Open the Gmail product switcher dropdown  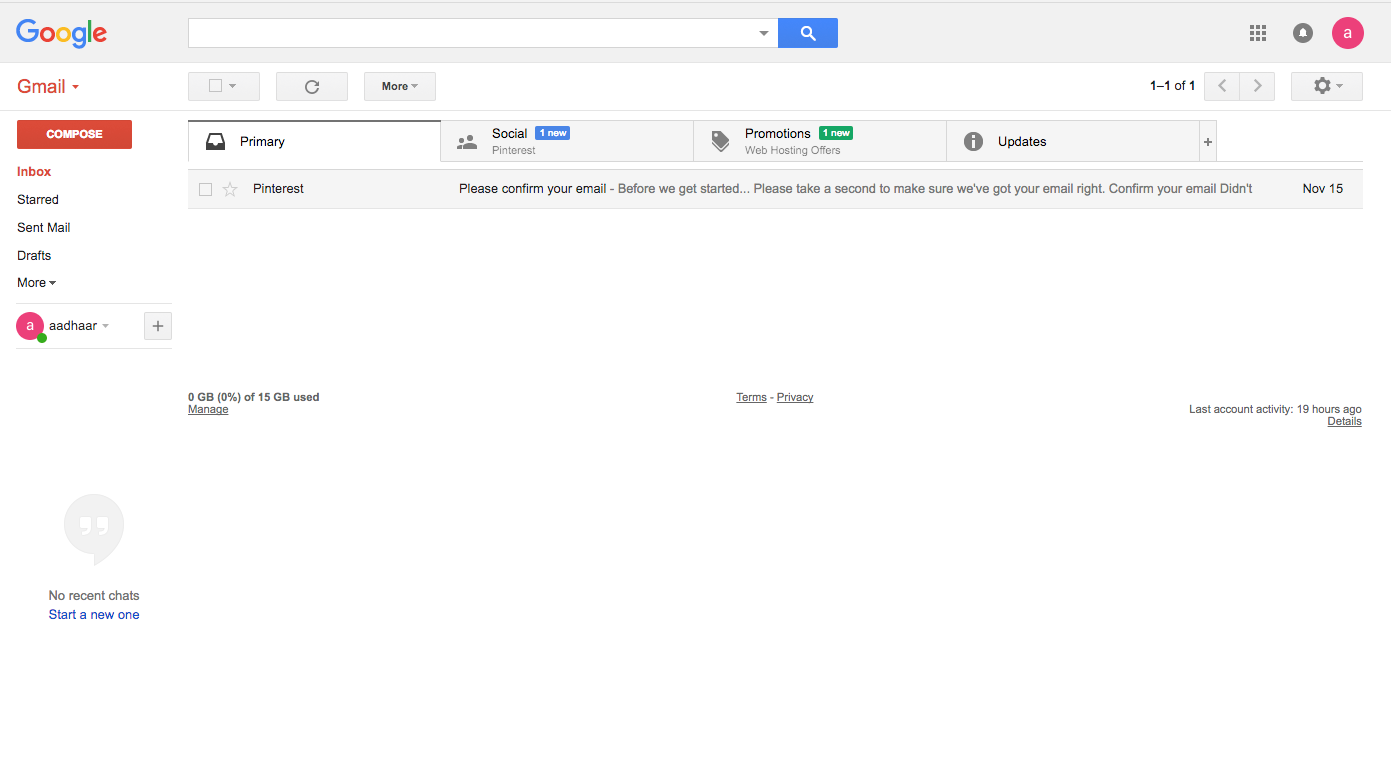click(x=48, y=86)
